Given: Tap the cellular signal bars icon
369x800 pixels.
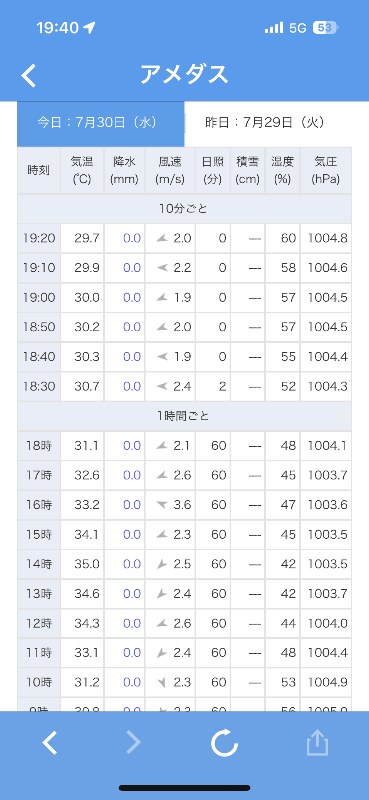Looking at the screenshot, I should 274,28.
